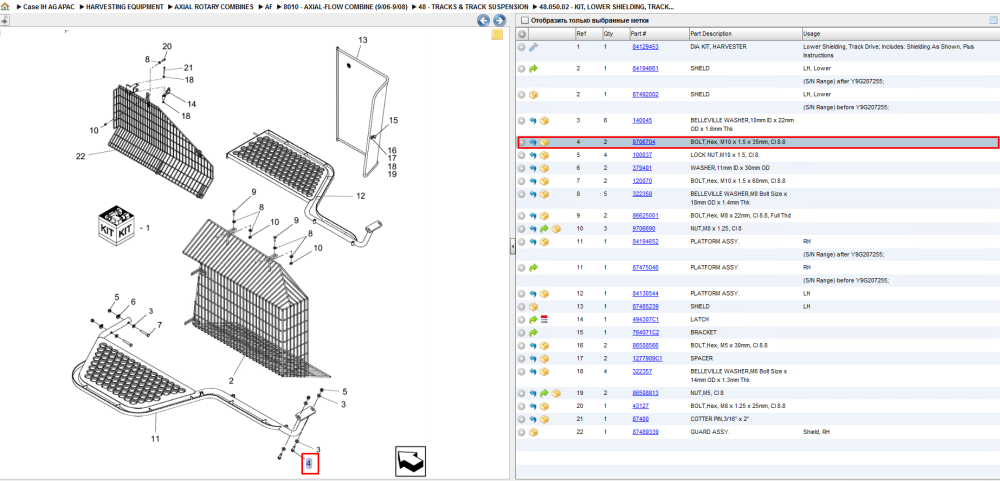Click green arrow icon in 9706690 row
The width and height of the screenshot is (1000, 481).
click(x=545, y=228)
